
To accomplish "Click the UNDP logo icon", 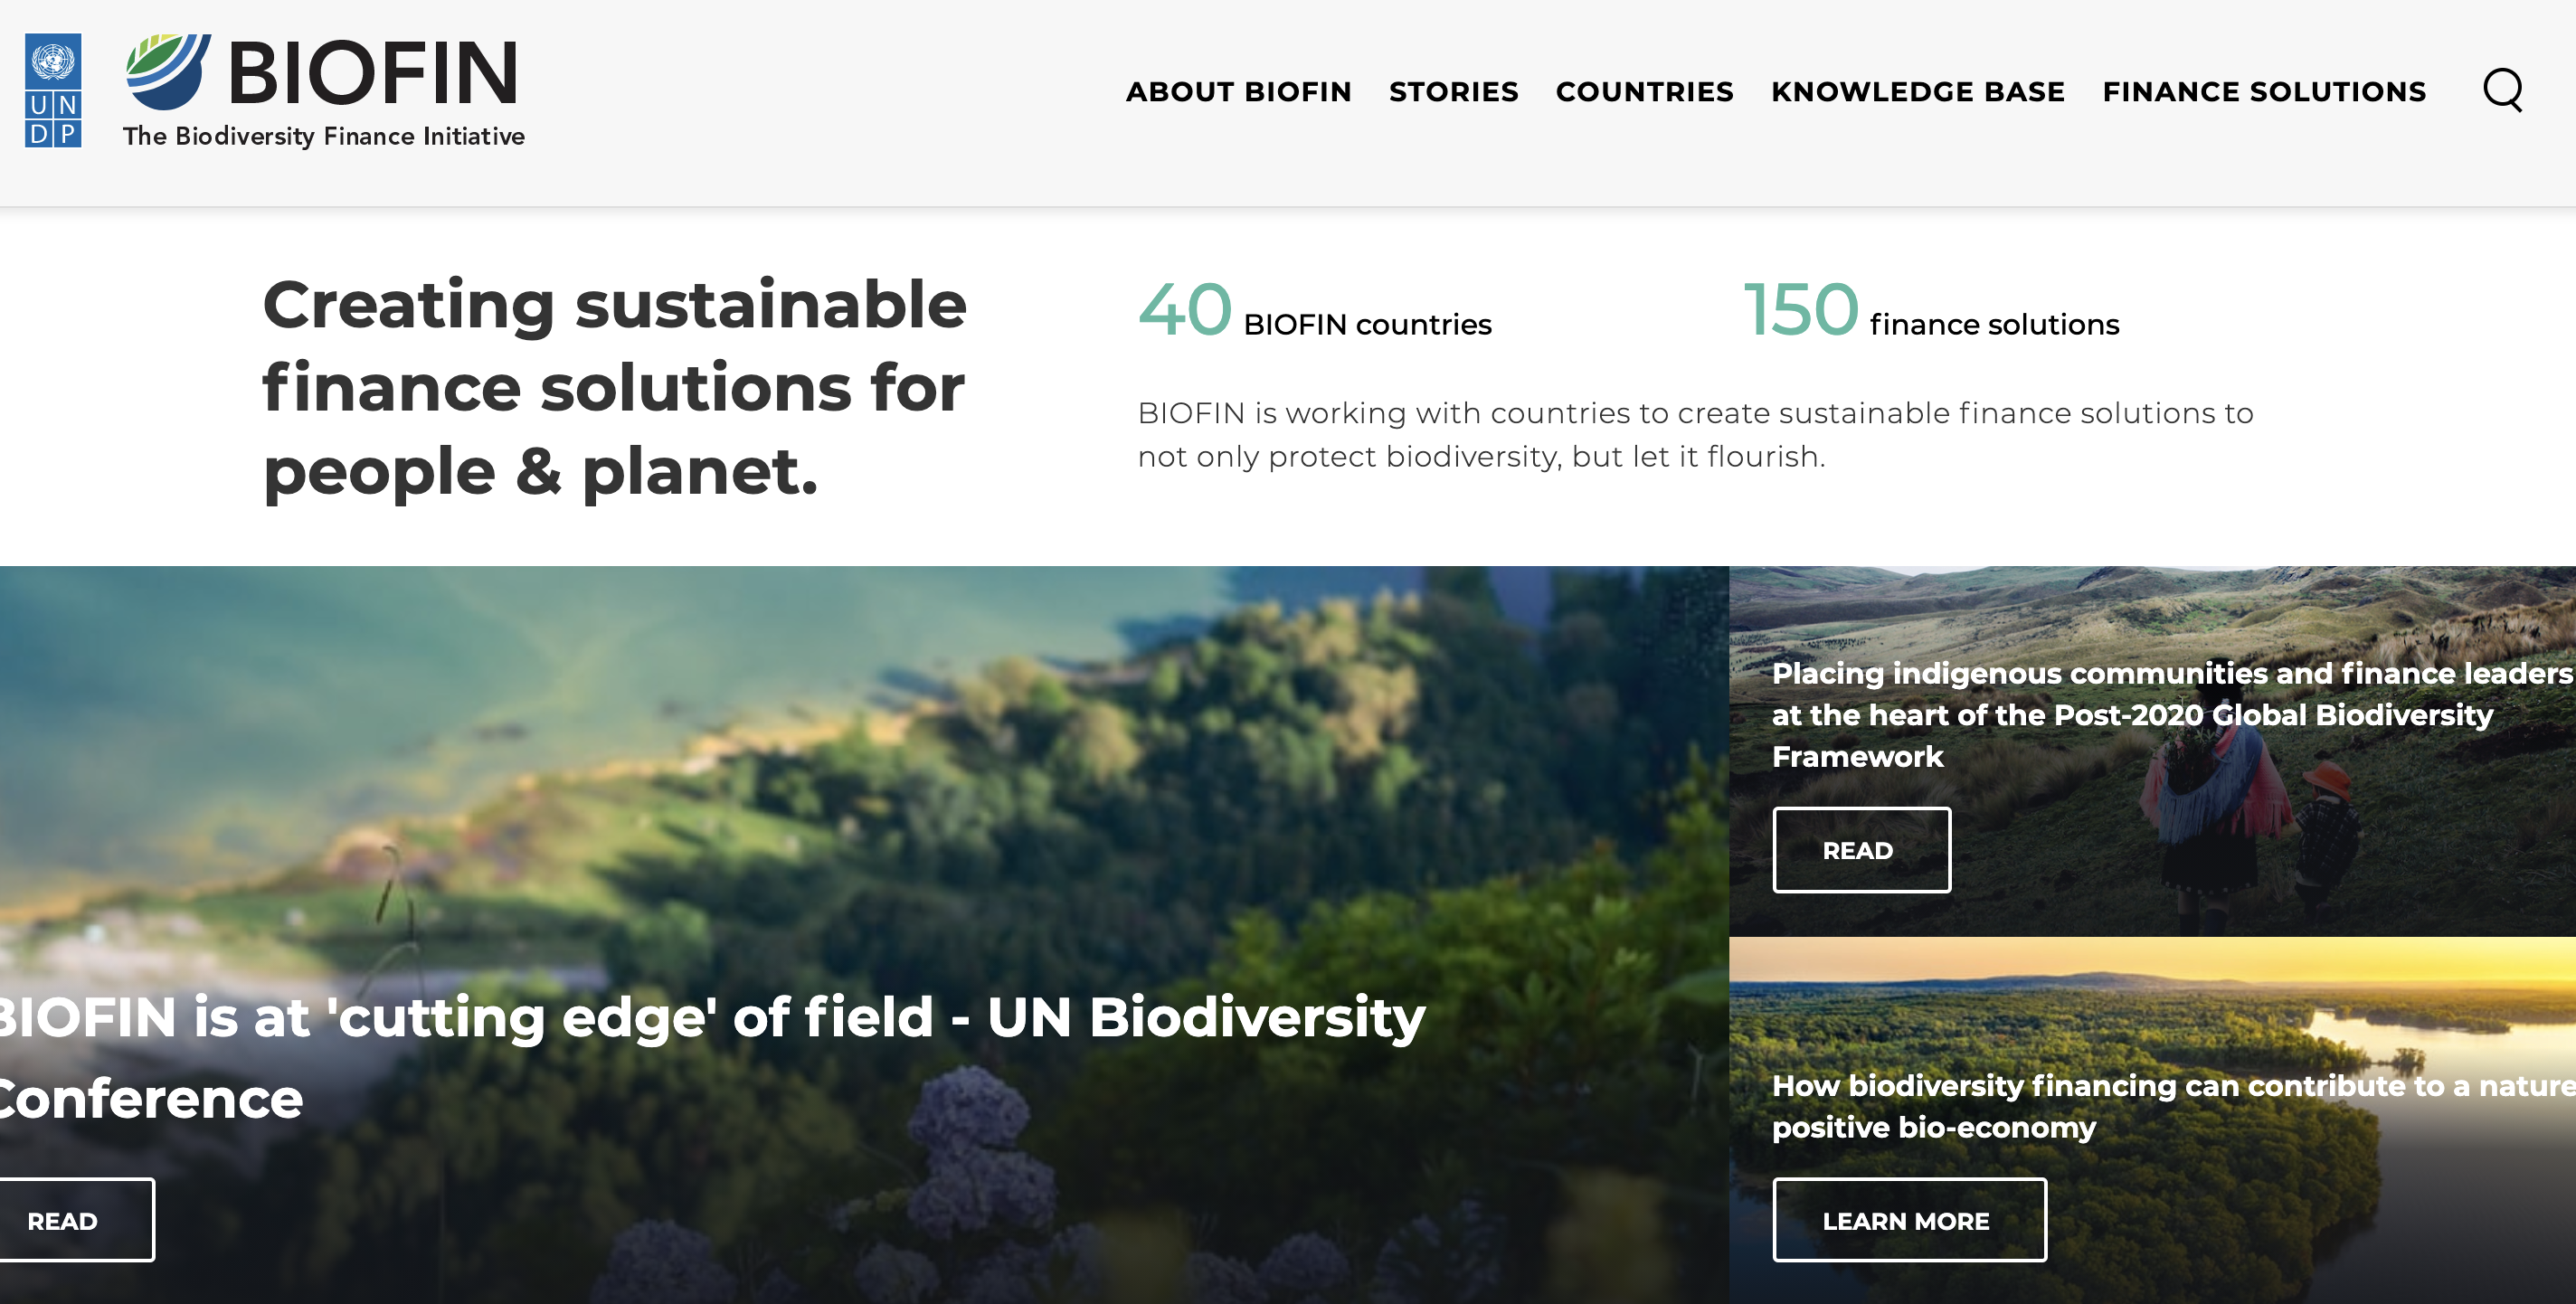I will click(x=53, y=90).
